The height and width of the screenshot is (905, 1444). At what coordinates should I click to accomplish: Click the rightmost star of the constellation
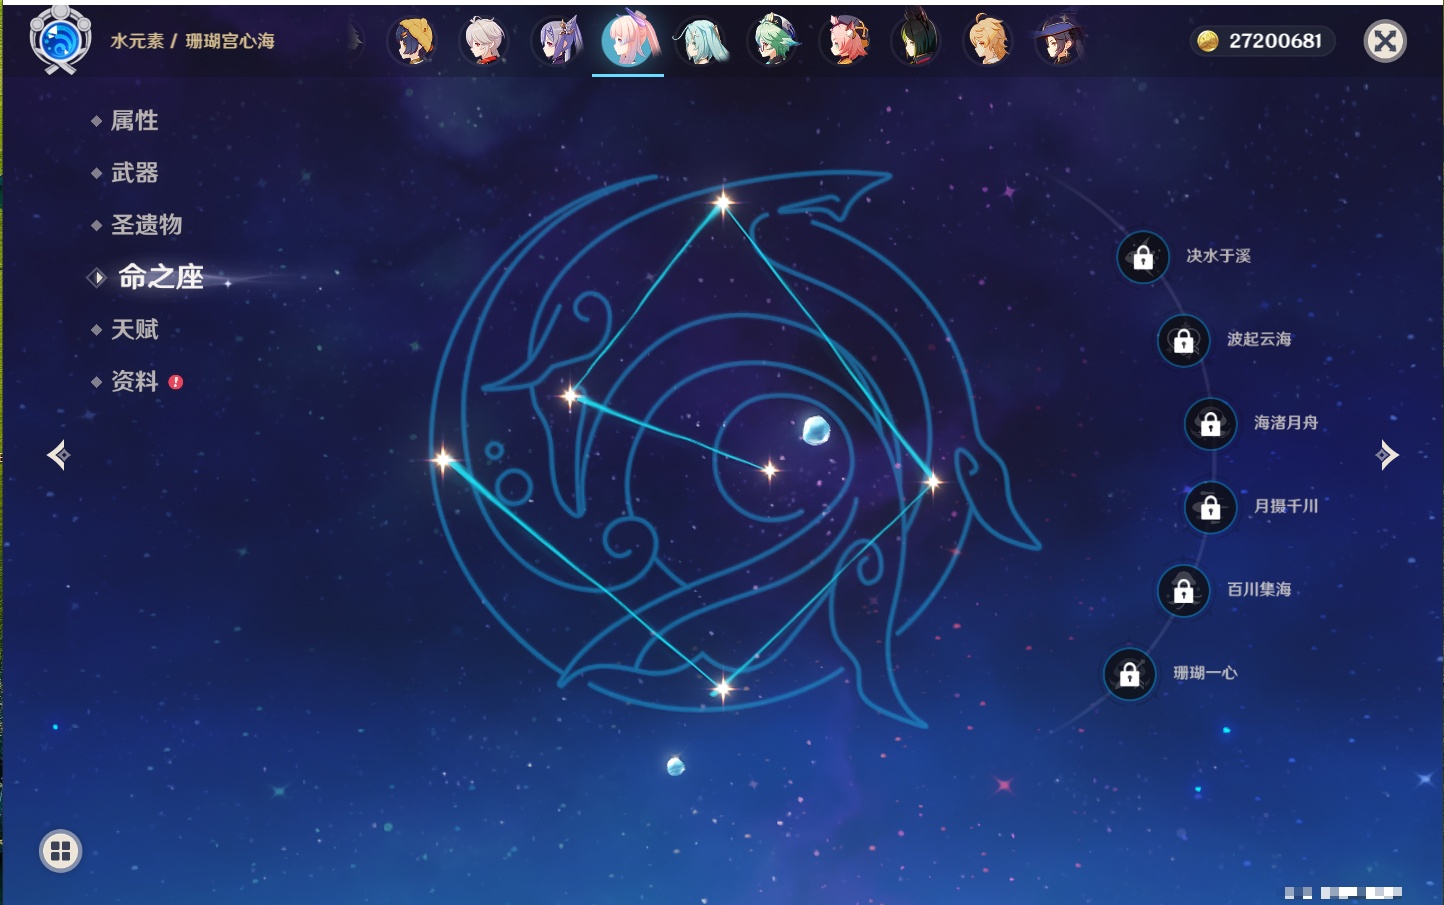[932, 482]
